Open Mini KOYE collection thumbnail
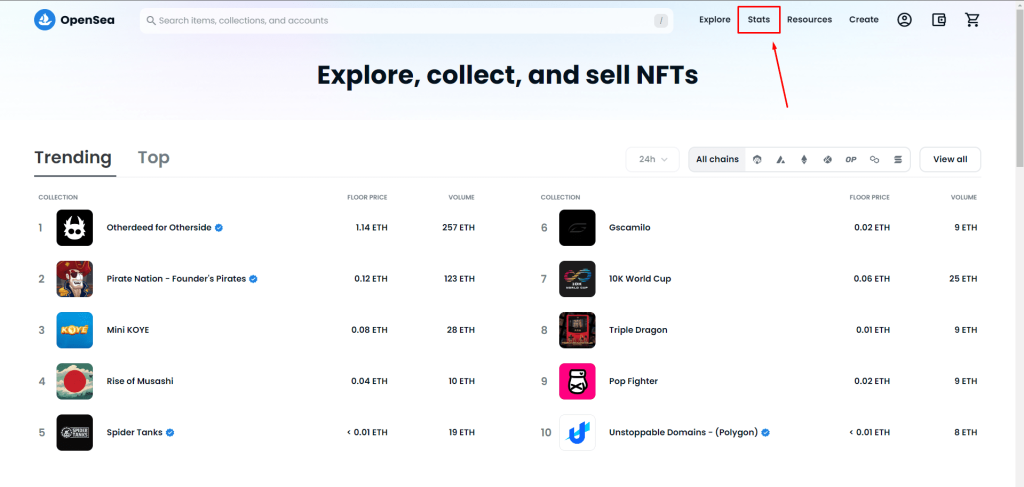Image resolution: width=1024 pixels, height=487 pixels. click(74, 330)
